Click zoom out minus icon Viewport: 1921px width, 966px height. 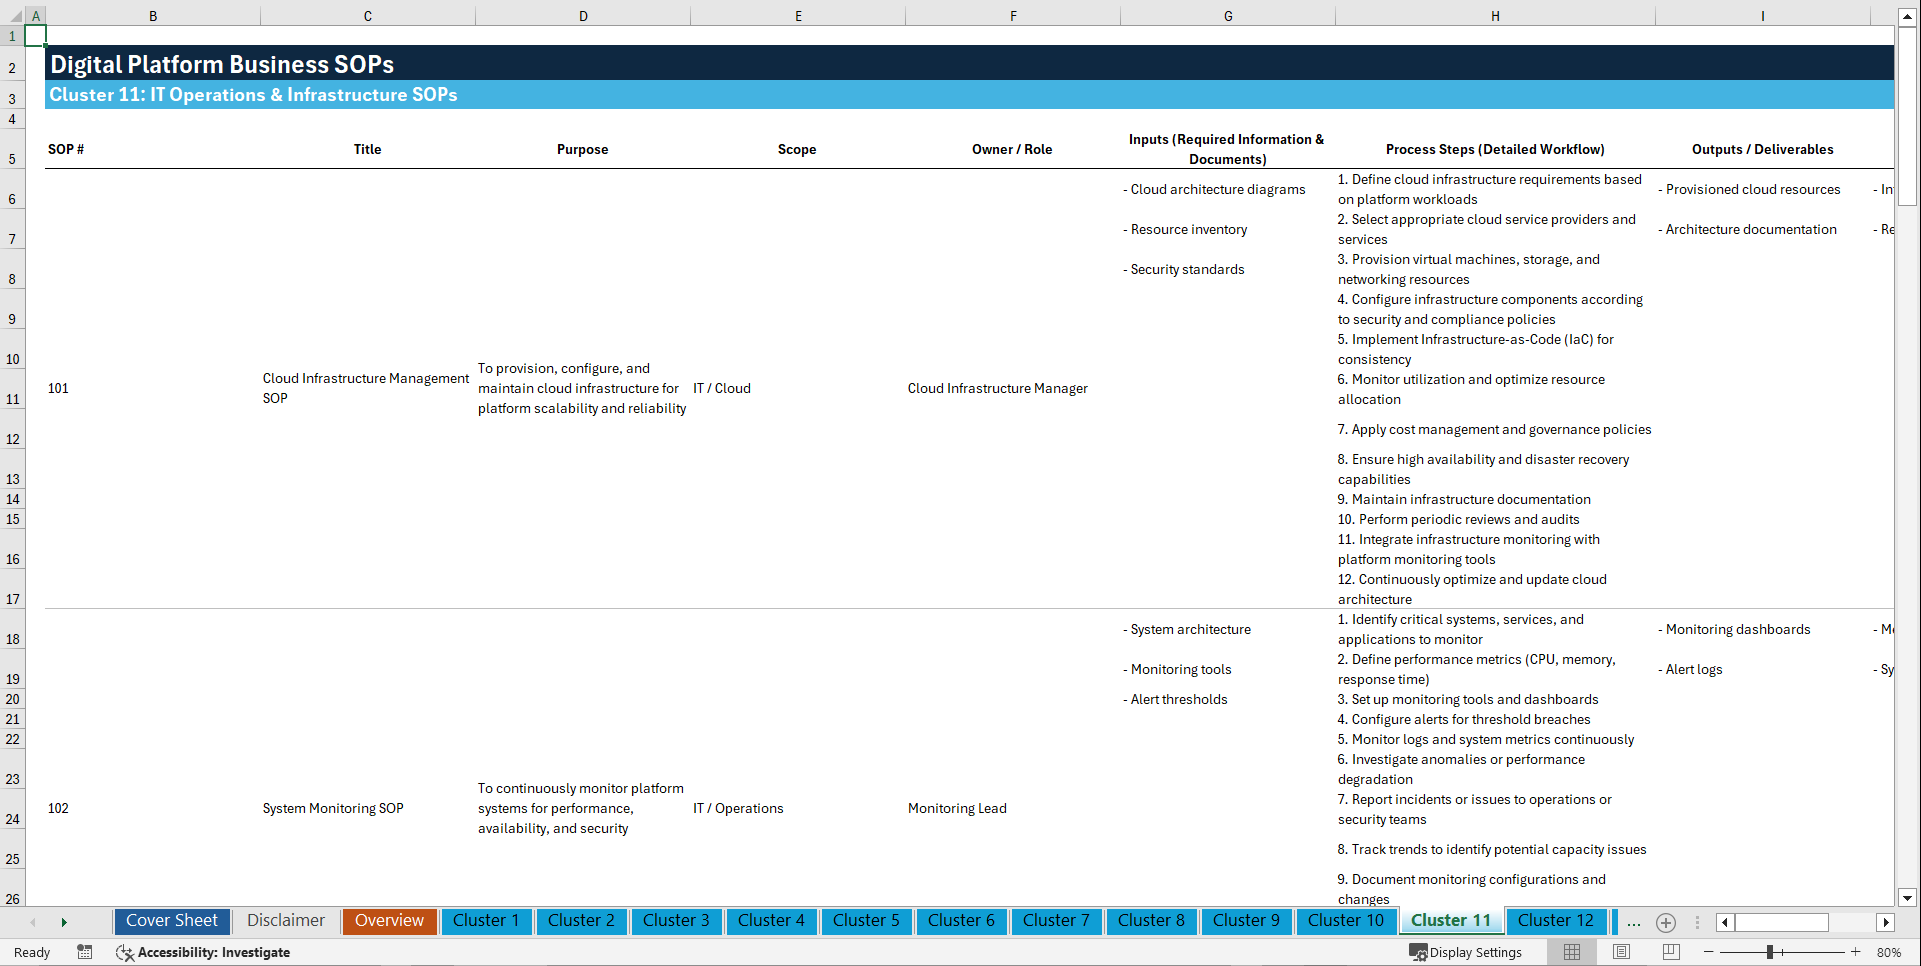click(1710, 952)
